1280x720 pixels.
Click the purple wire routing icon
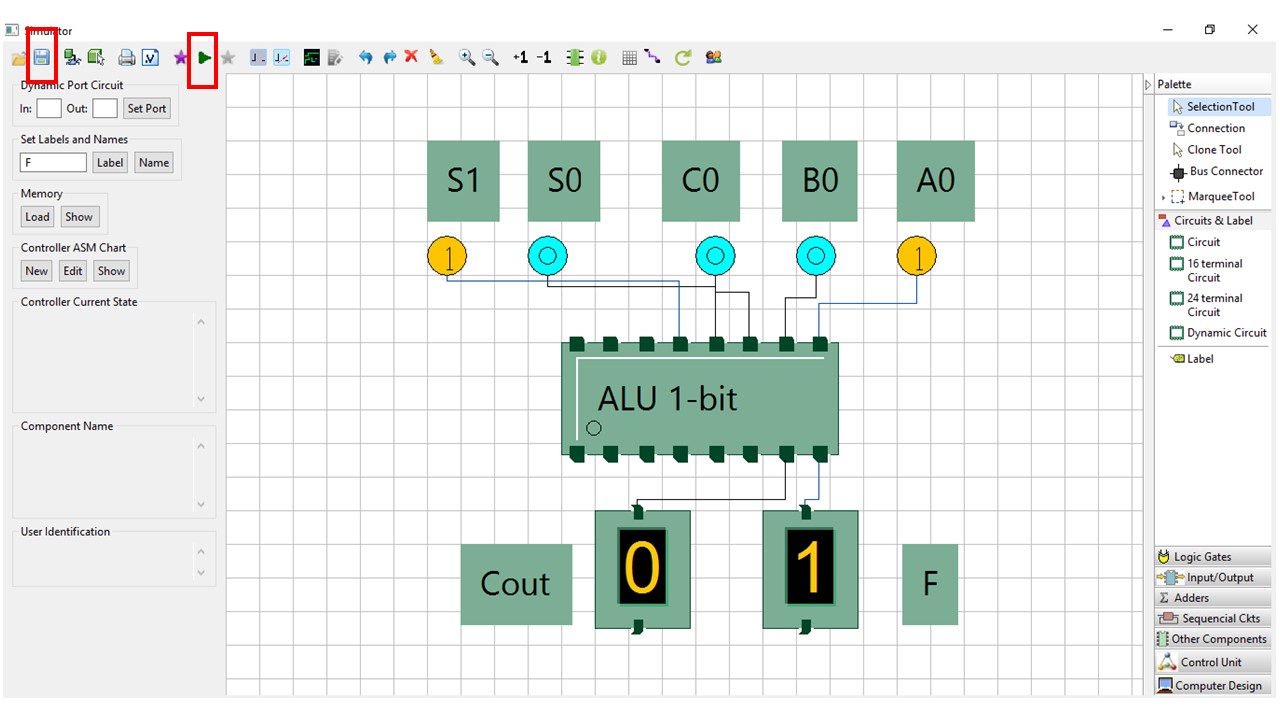[x=652, y=56]
